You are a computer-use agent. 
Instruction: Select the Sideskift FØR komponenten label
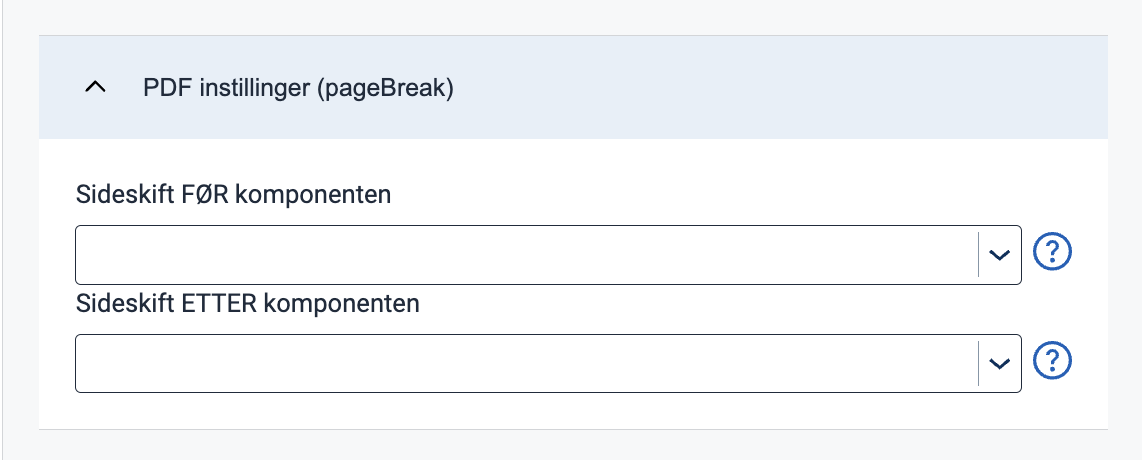[x=233, y=194]
